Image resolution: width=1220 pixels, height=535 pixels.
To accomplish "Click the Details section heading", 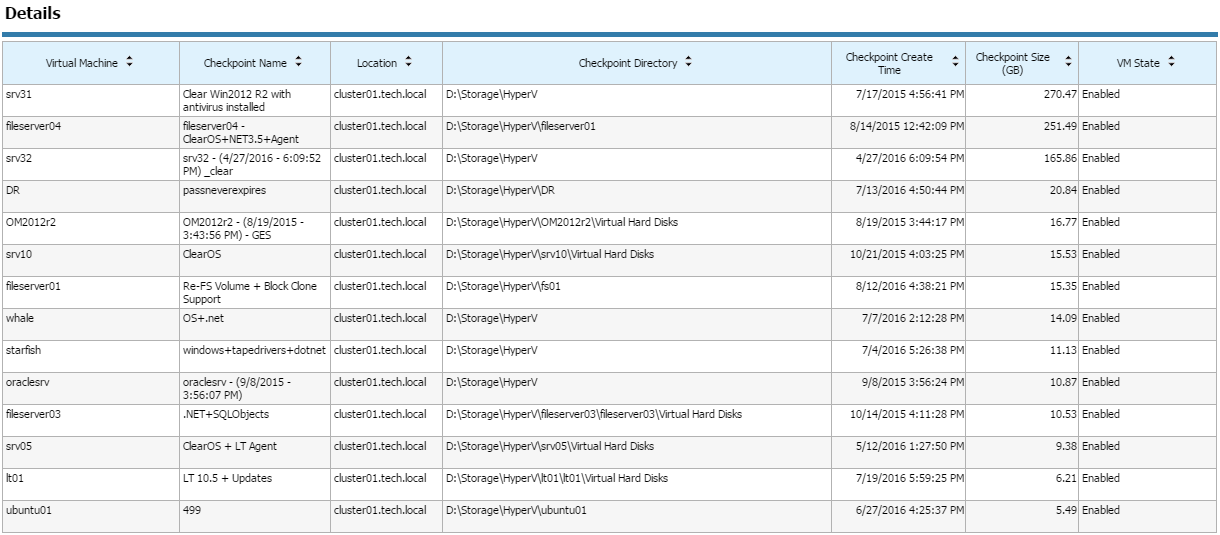I will pyautogui.click(x=33, y=14).
